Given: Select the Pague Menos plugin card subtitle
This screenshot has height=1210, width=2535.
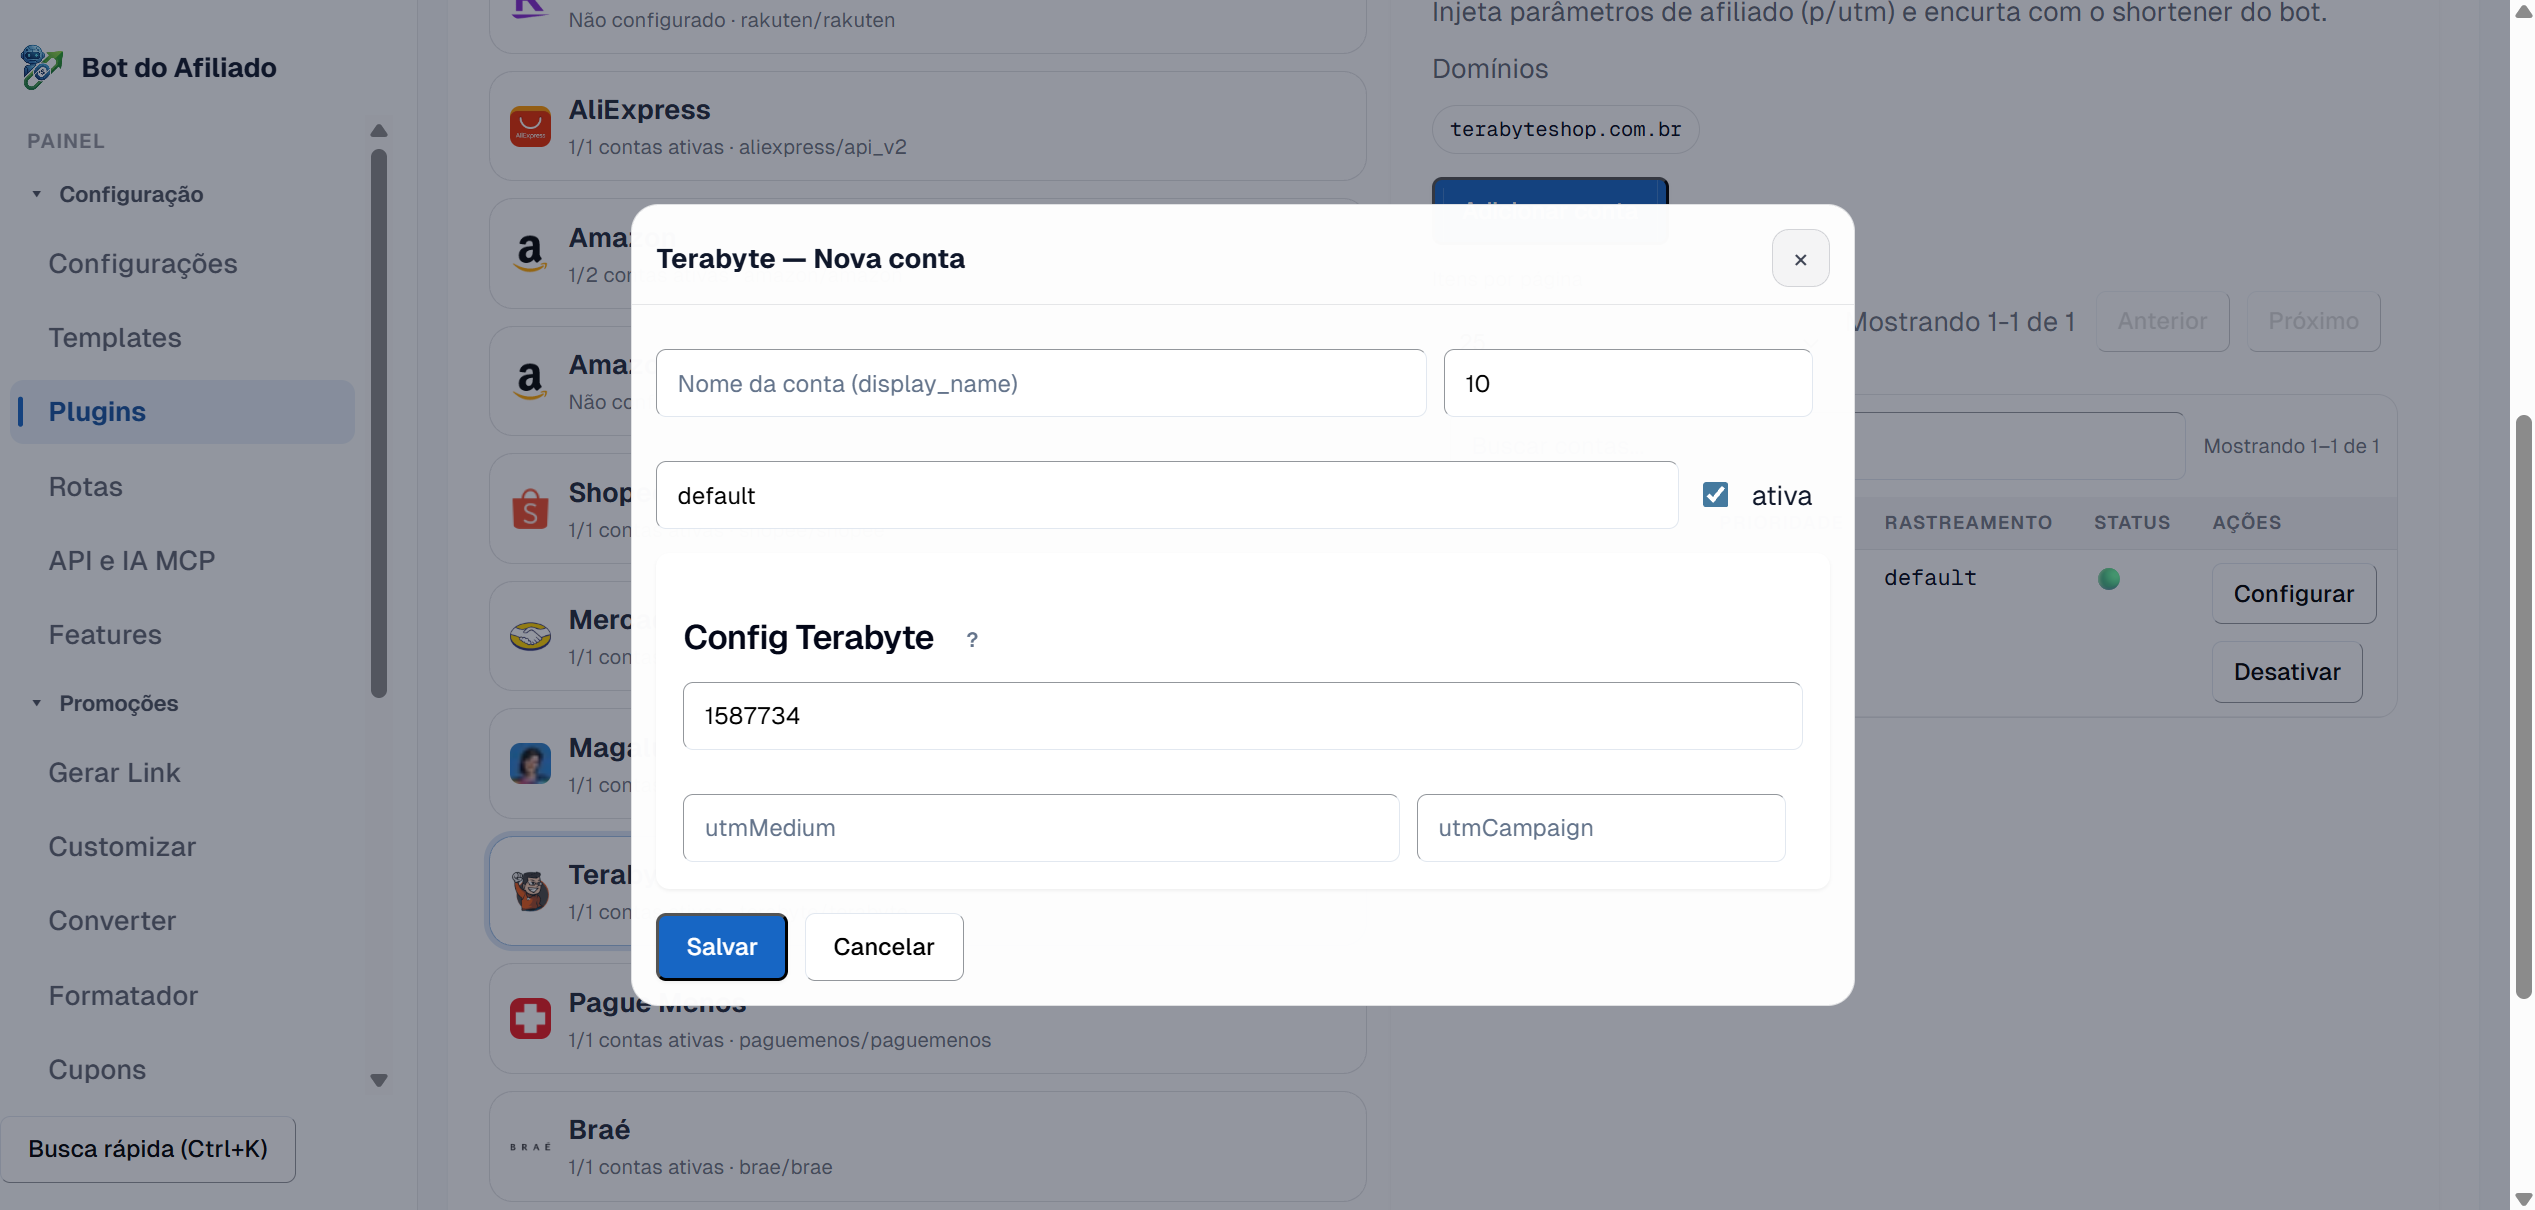Looking at the screenshot, I should coord(779,1040).
